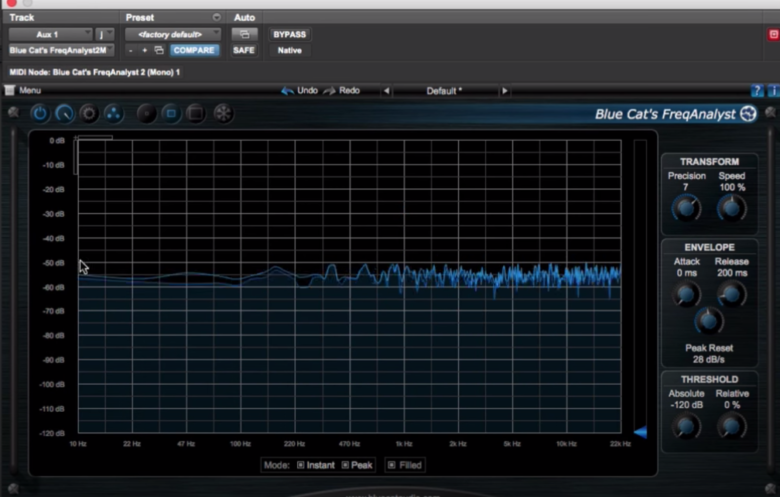Click the copy settings icon beside COMPARE
The image size is (780, 497).
tap(159, 50)
